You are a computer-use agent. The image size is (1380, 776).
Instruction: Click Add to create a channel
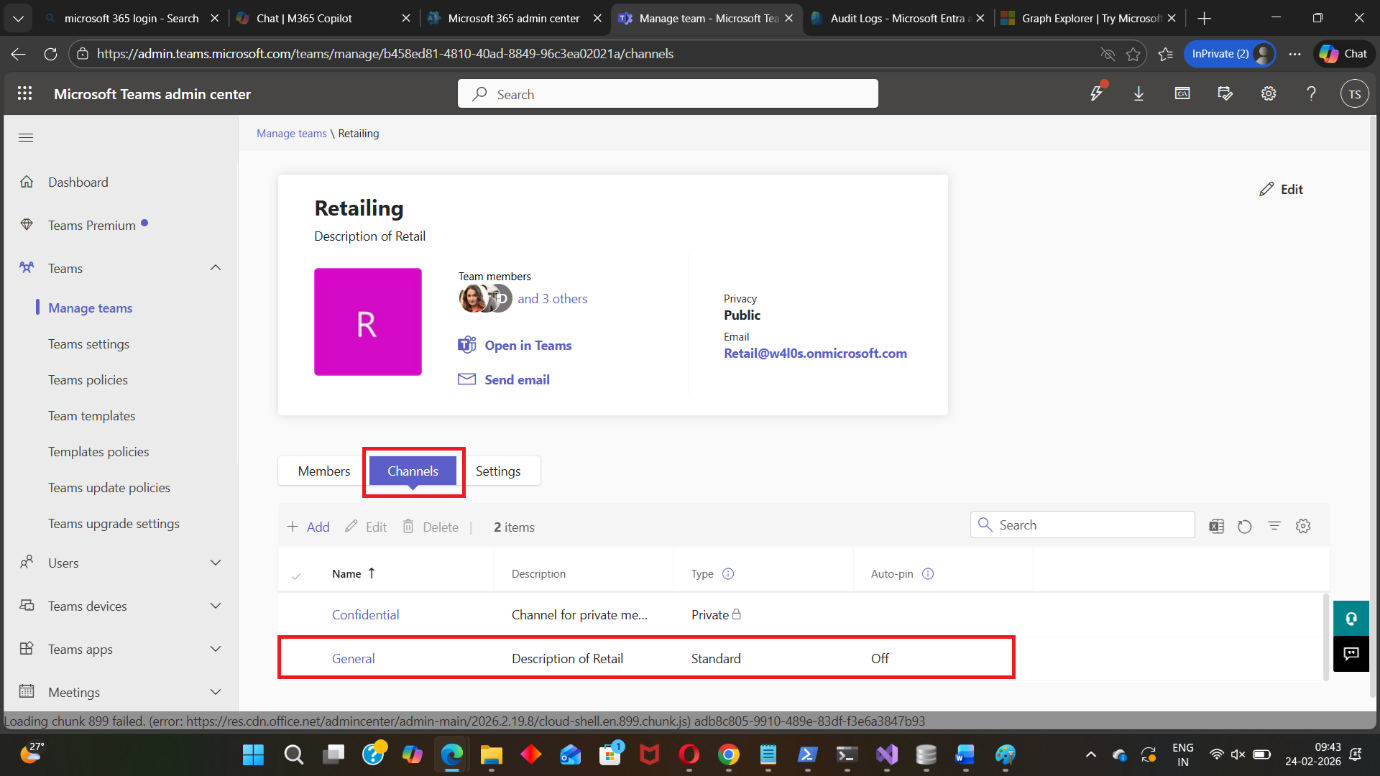coord(308,527)
